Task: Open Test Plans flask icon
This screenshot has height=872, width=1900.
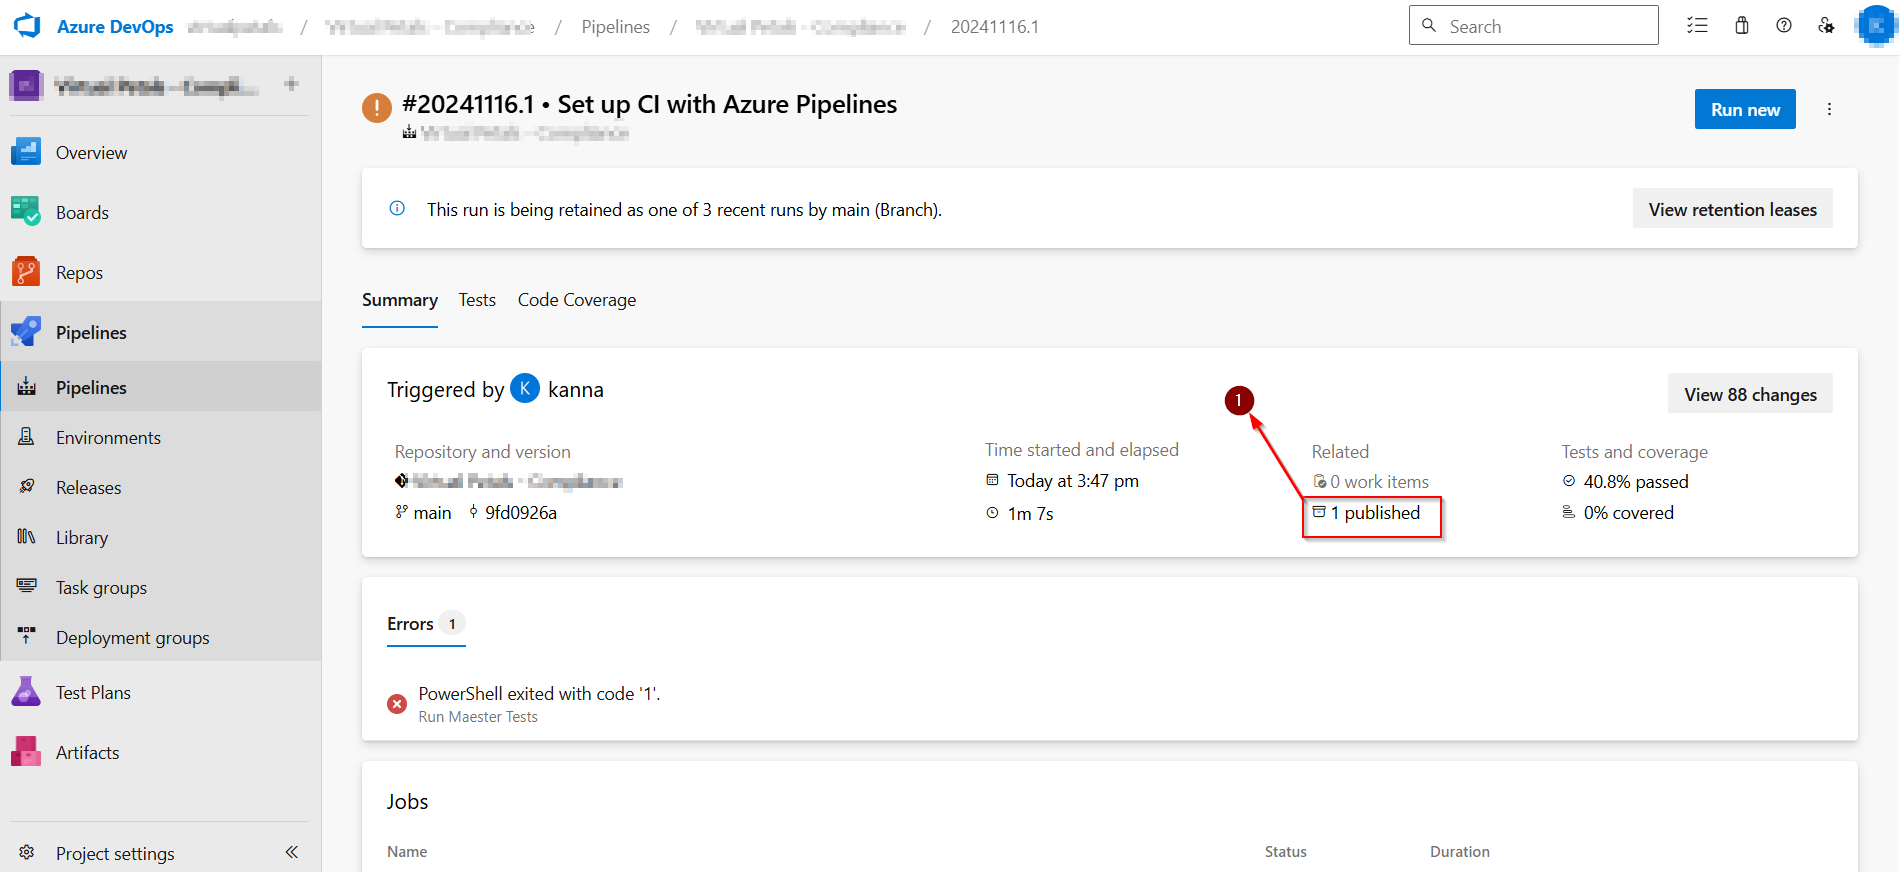Action: (26, 692)
